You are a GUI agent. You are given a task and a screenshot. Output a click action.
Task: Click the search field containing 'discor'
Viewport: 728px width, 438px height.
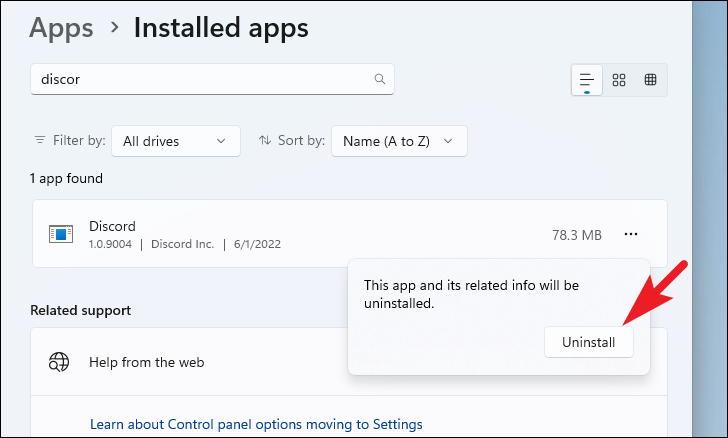pos(200,79)
